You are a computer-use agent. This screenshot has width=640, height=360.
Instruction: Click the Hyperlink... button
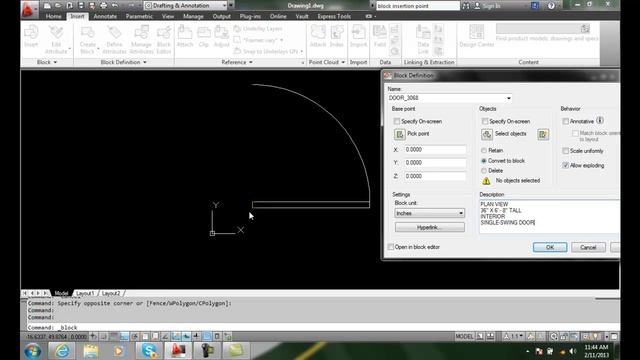tap(429, 227)
